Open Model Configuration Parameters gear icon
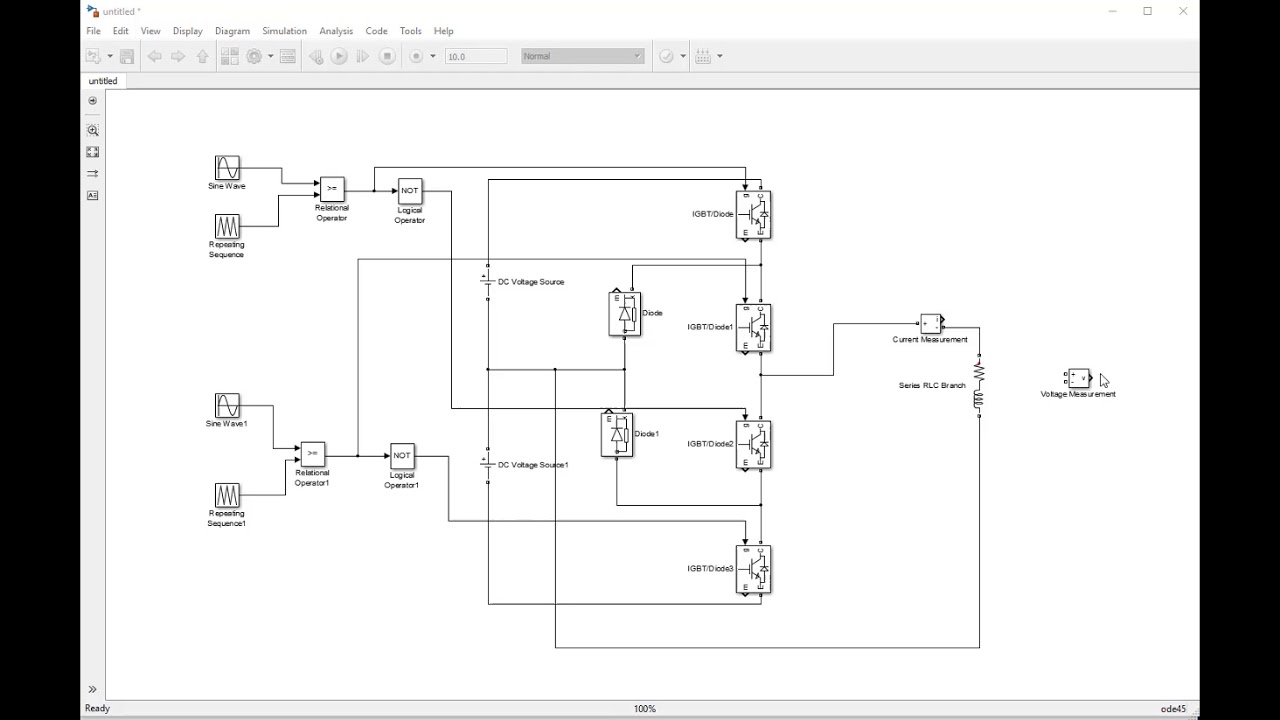The image size is (1280, 720). click(x=254, y=56)
